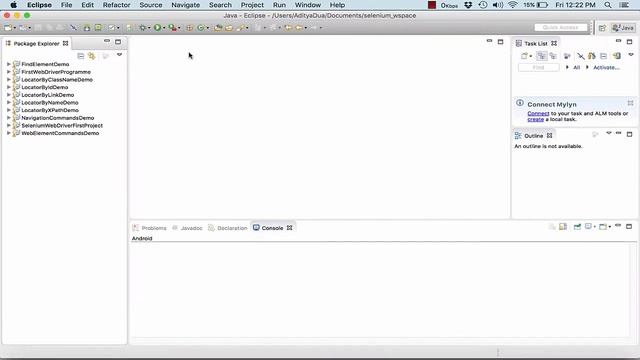Click the Android SDK Manager icon

(87, 28)
